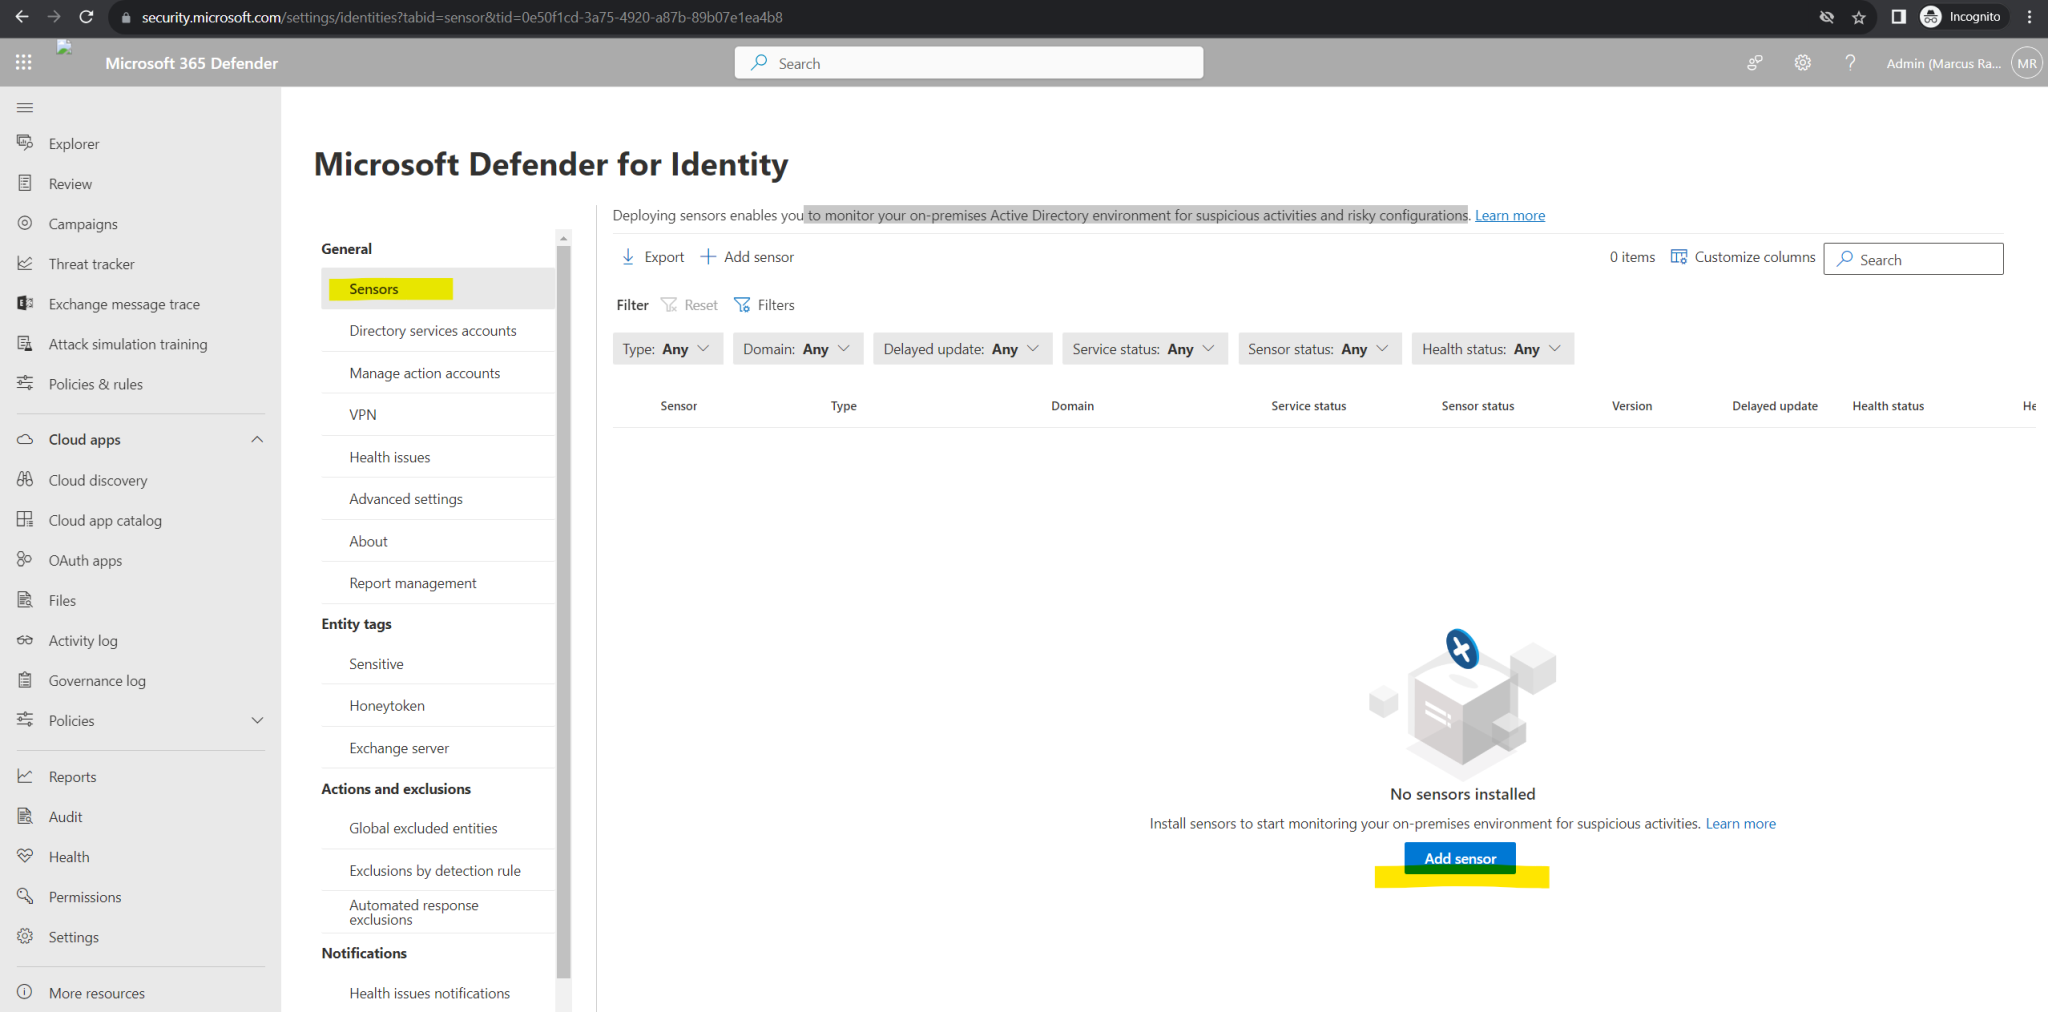The image size is (2048, 1012).
Task: Open Global excluded entities
Action: pos(438,828)
